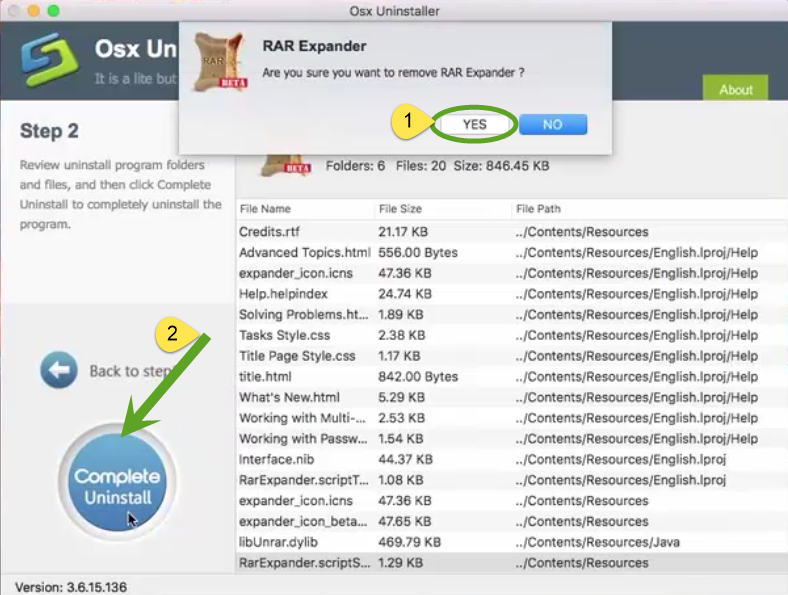
Task: Click the Version: 3.6.15.136 status text
Action: 71,587
